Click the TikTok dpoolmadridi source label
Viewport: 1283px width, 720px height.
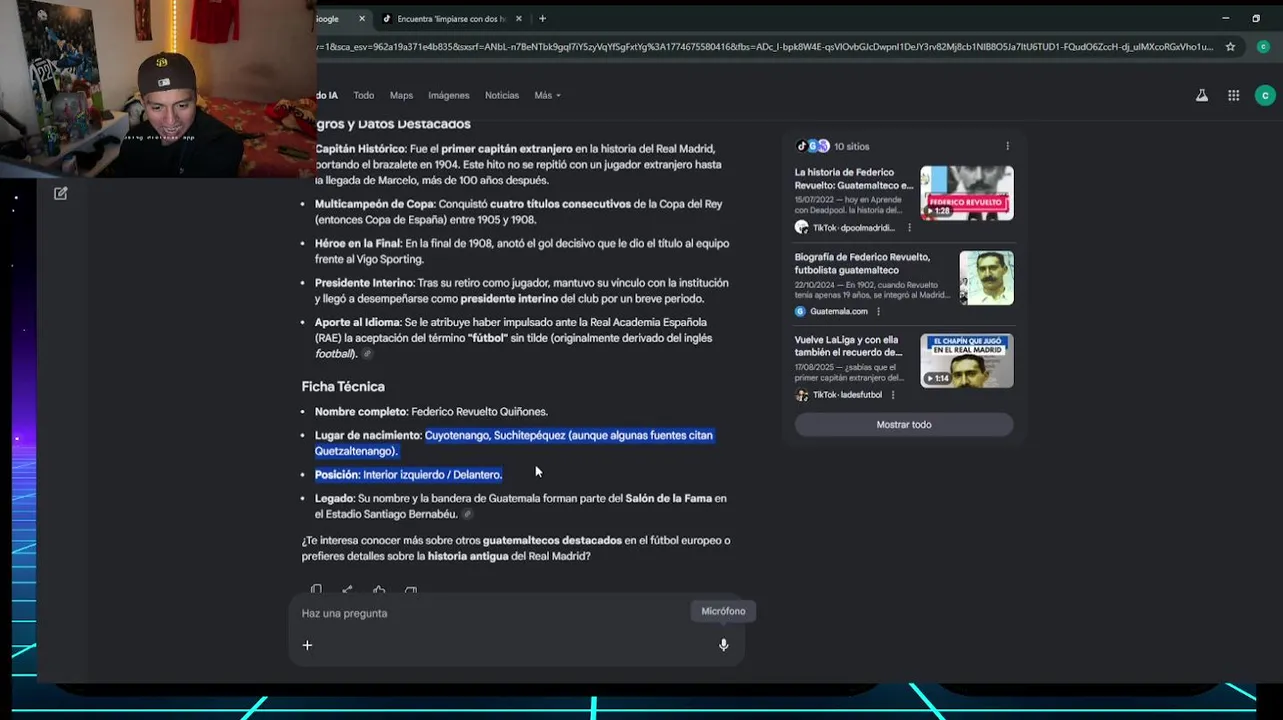tap(853, 228)
